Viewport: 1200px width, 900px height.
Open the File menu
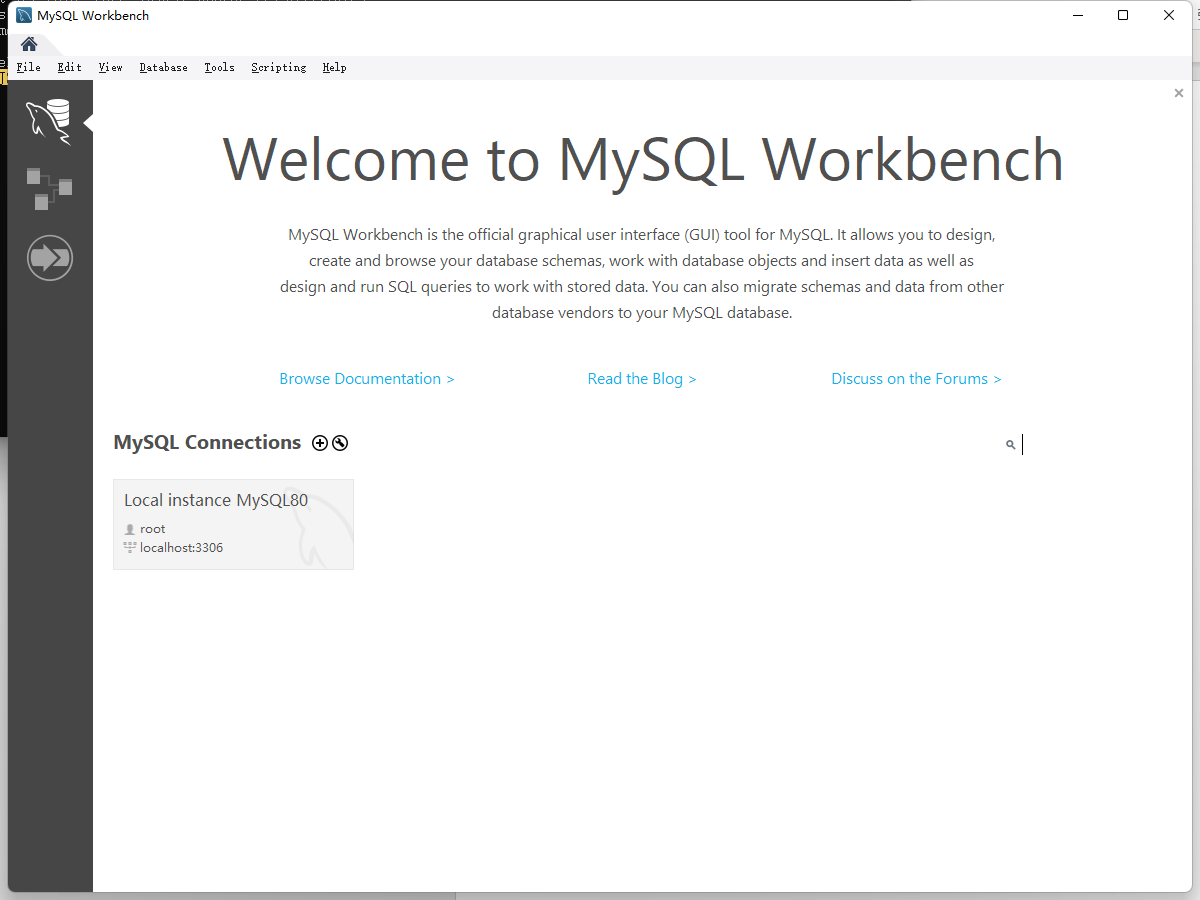29,67
